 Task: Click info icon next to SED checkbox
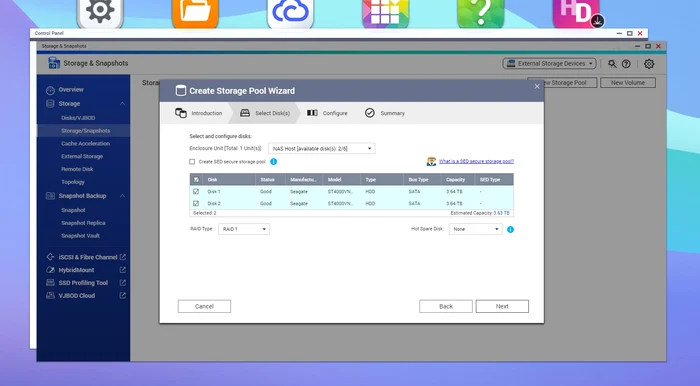(274, 162)
